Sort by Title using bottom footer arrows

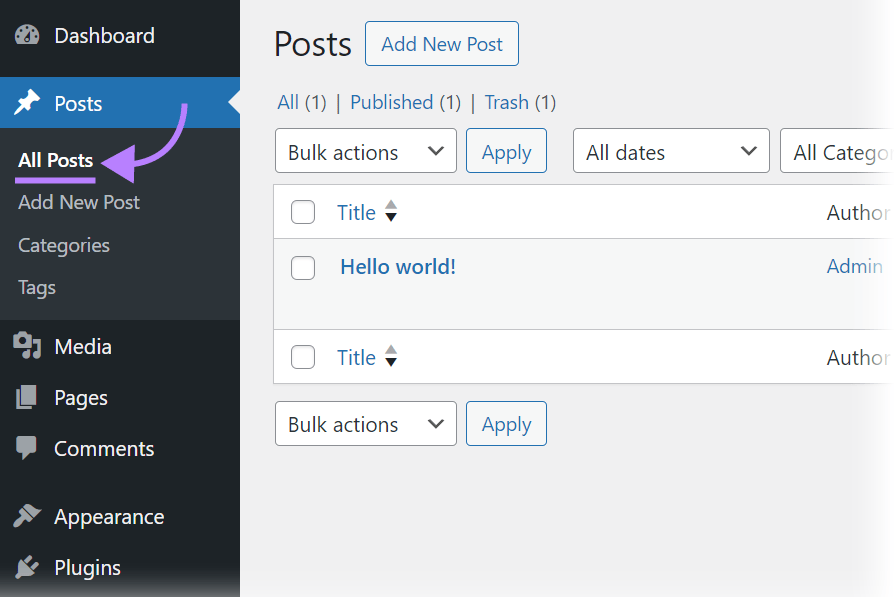[391, 356]
